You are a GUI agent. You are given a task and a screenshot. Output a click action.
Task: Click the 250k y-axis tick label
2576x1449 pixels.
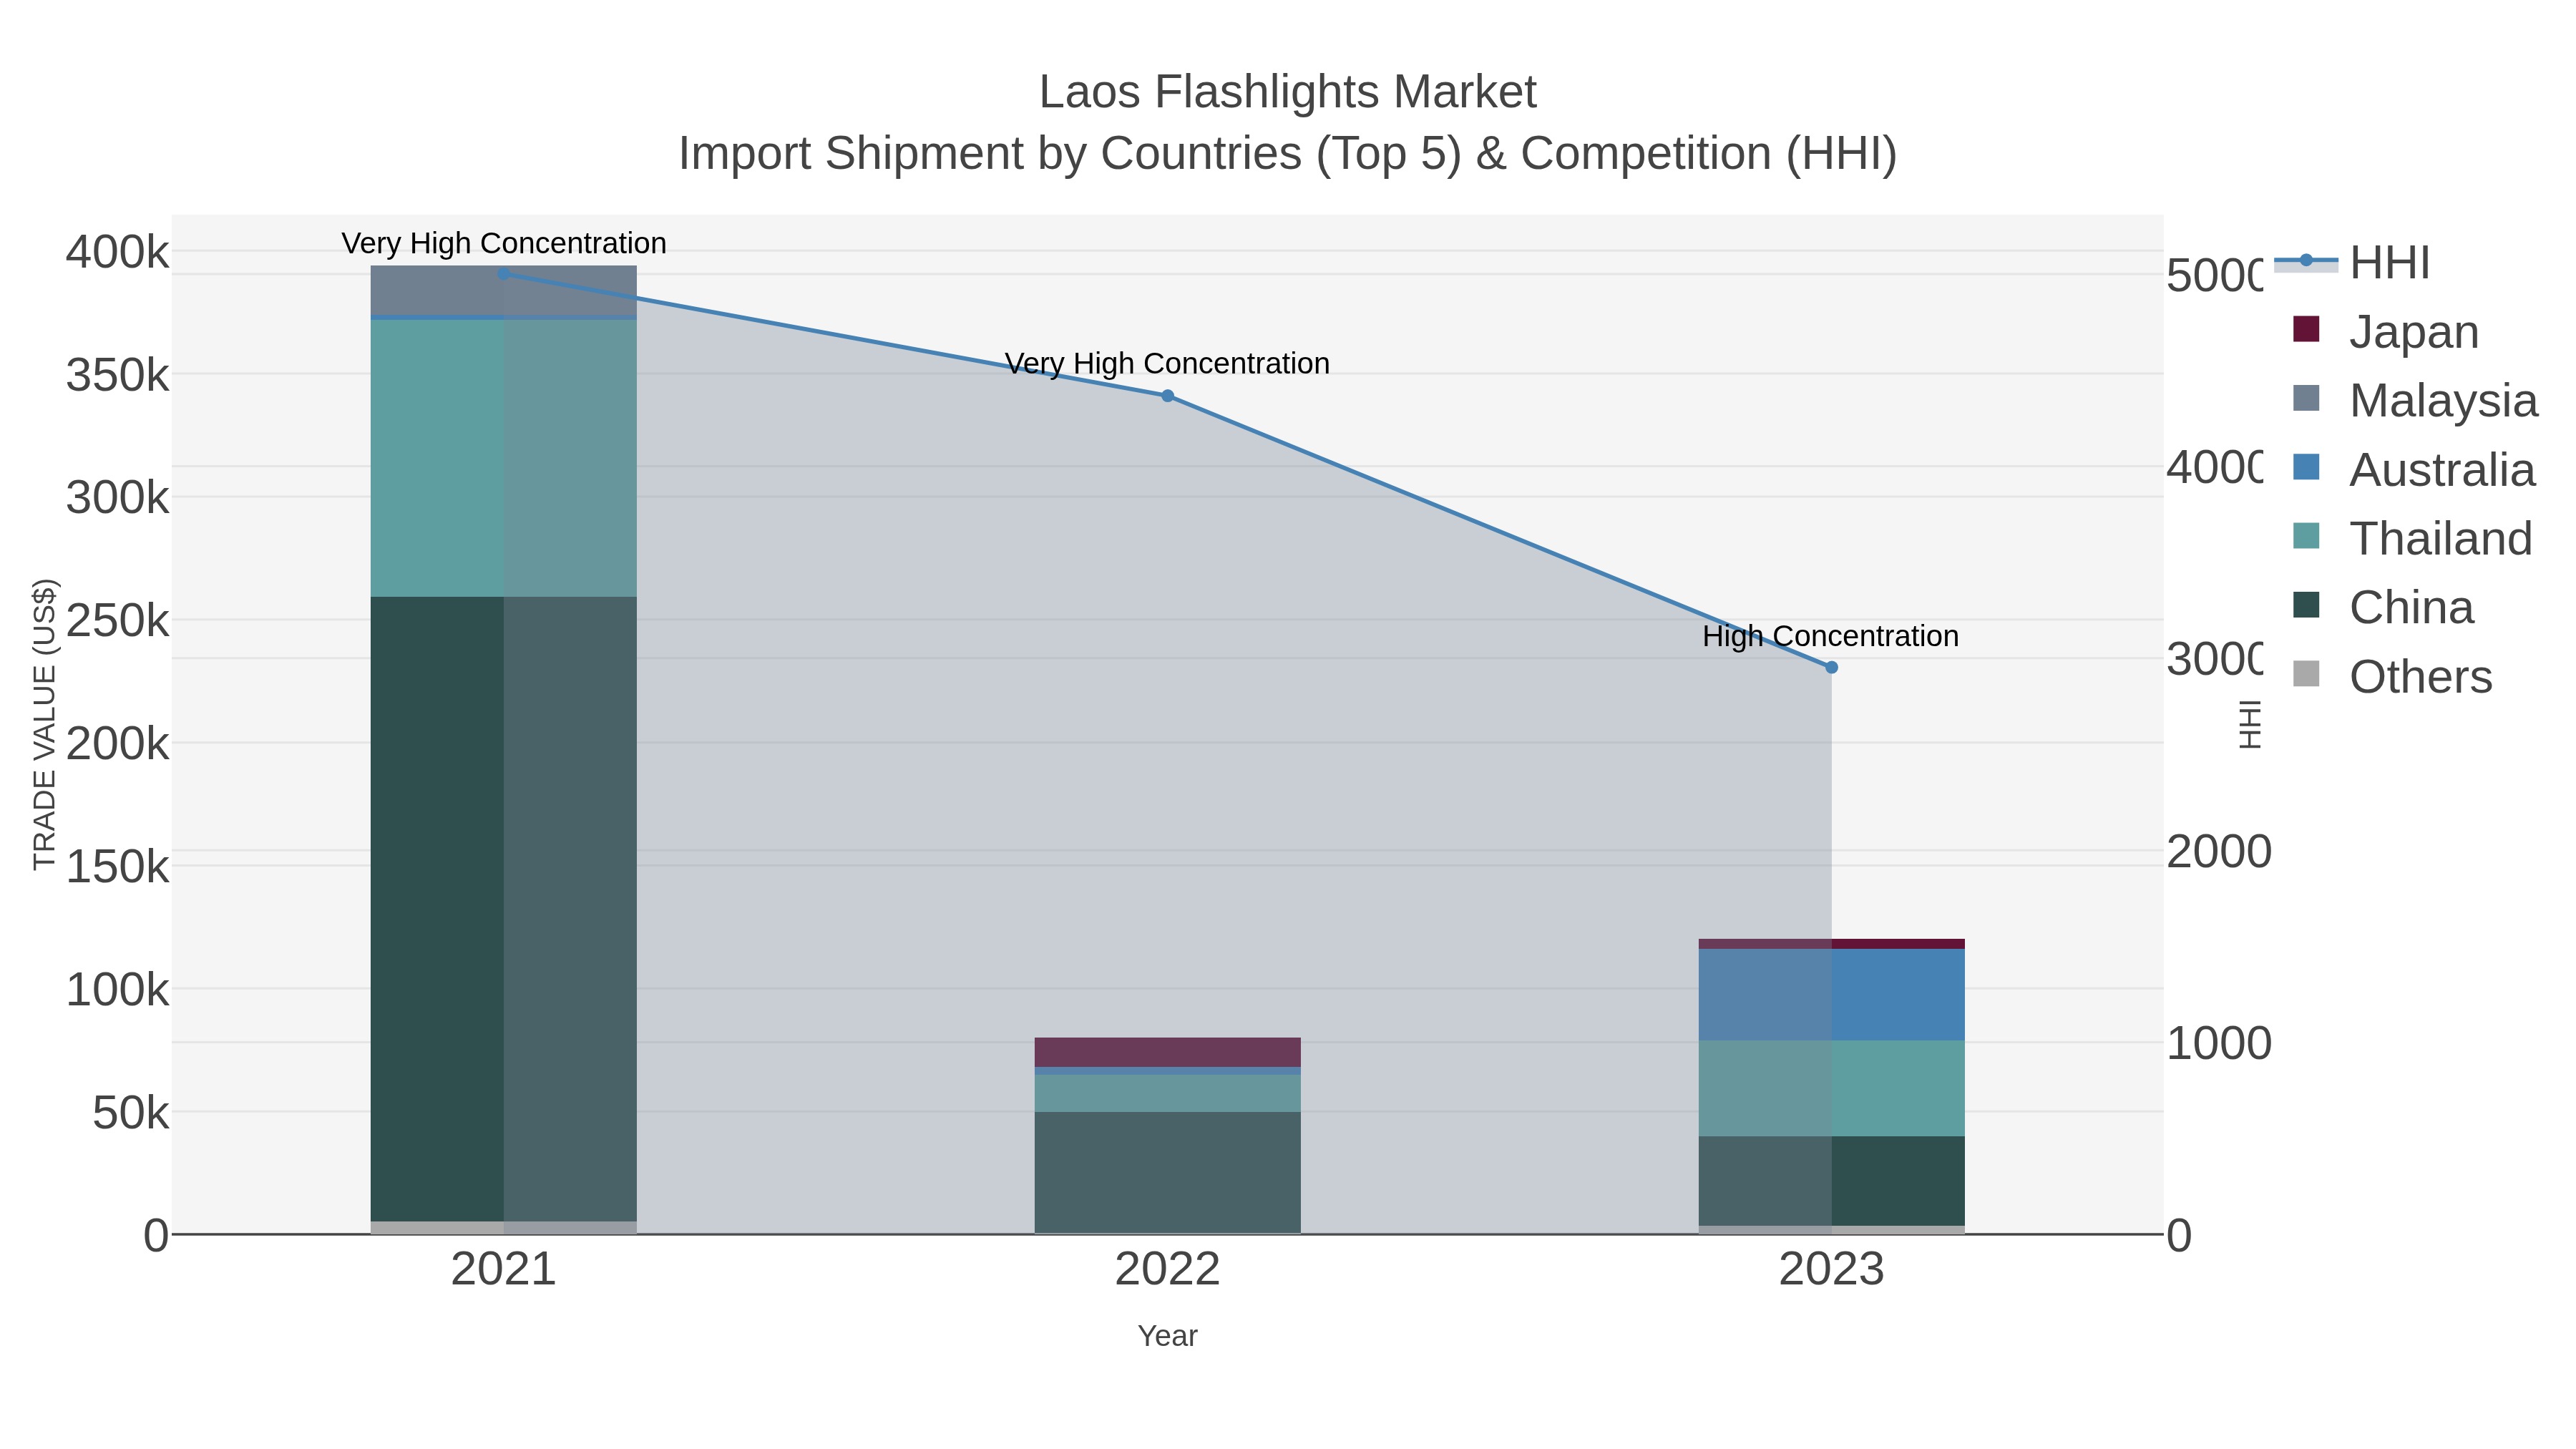point(117,621)
